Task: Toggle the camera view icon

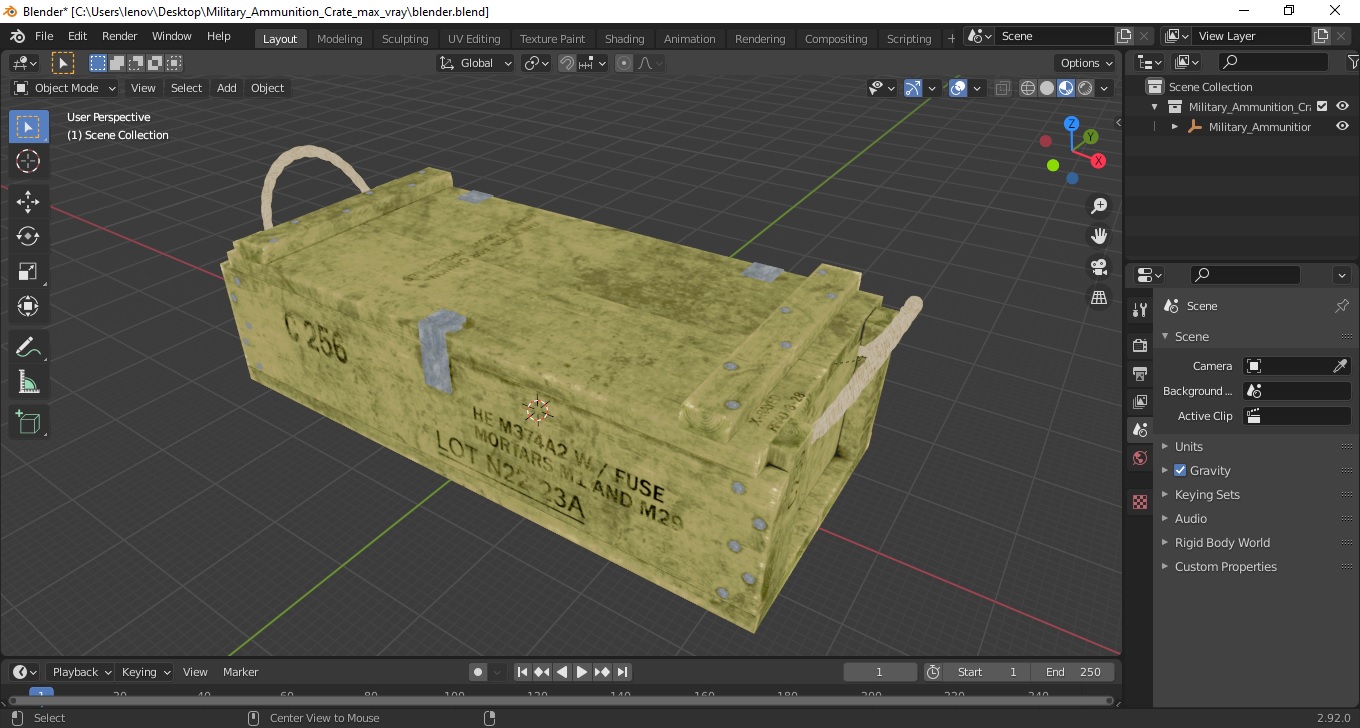Action: (x=1099, y=267)
